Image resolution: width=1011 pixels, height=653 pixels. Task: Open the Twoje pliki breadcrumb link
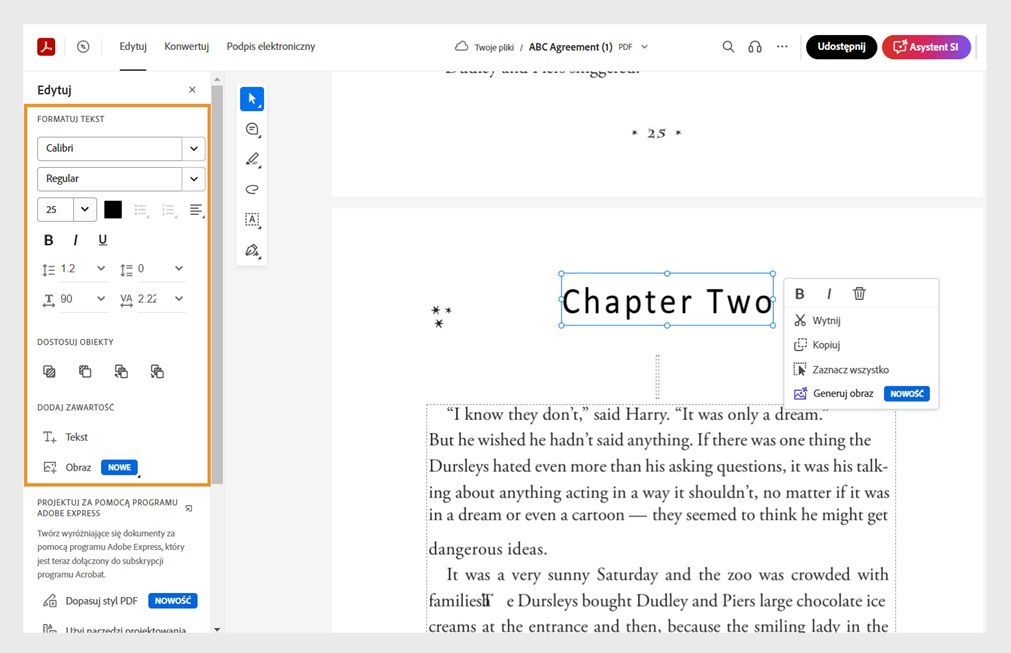click(494, 47)
